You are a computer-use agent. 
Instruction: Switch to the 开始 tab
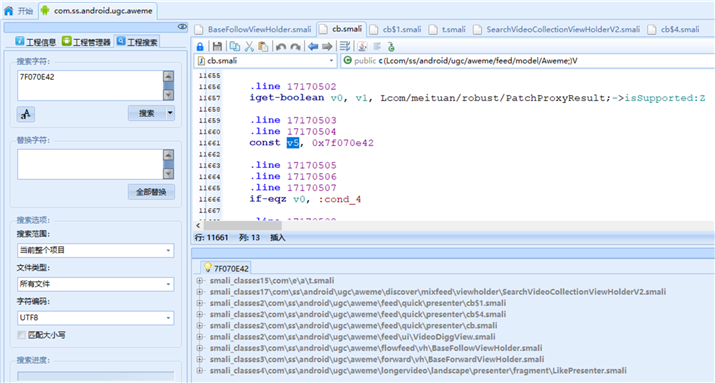click(x=19, y=11)
